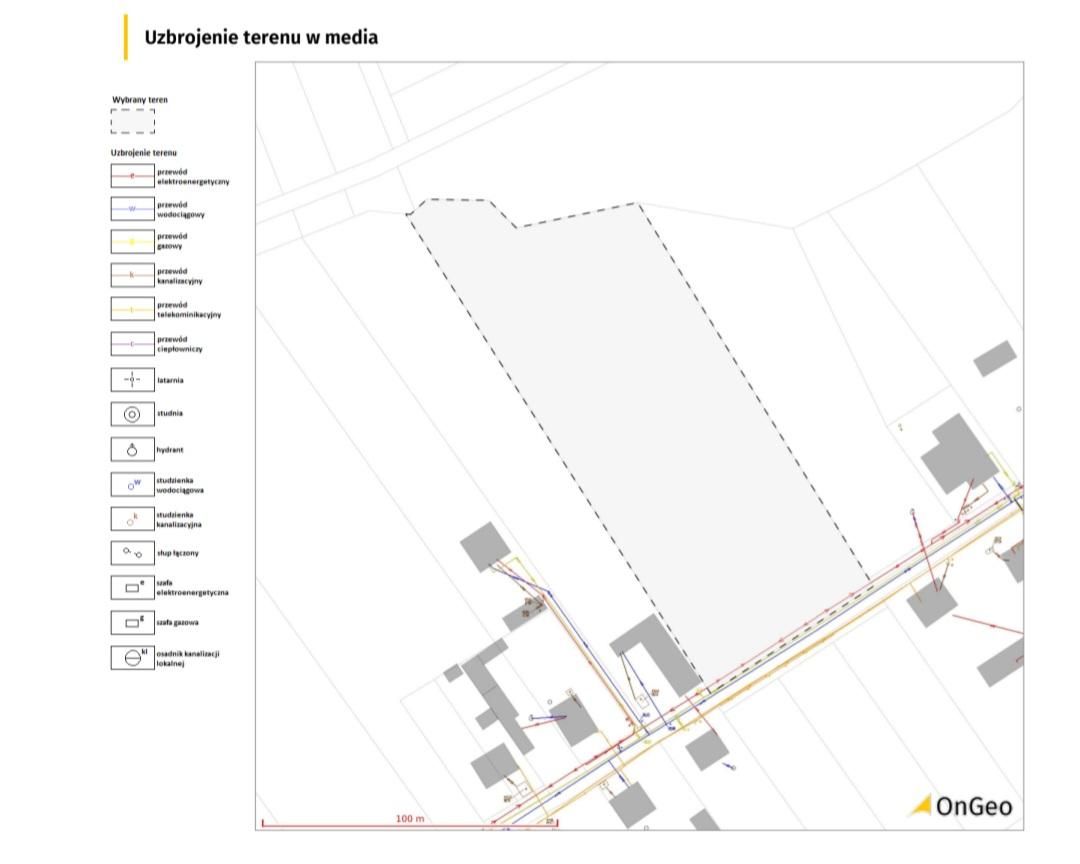This screenshot has height=864, width=1080.
Task: Click the telecom line legend symbol
Action: (132, 309)
